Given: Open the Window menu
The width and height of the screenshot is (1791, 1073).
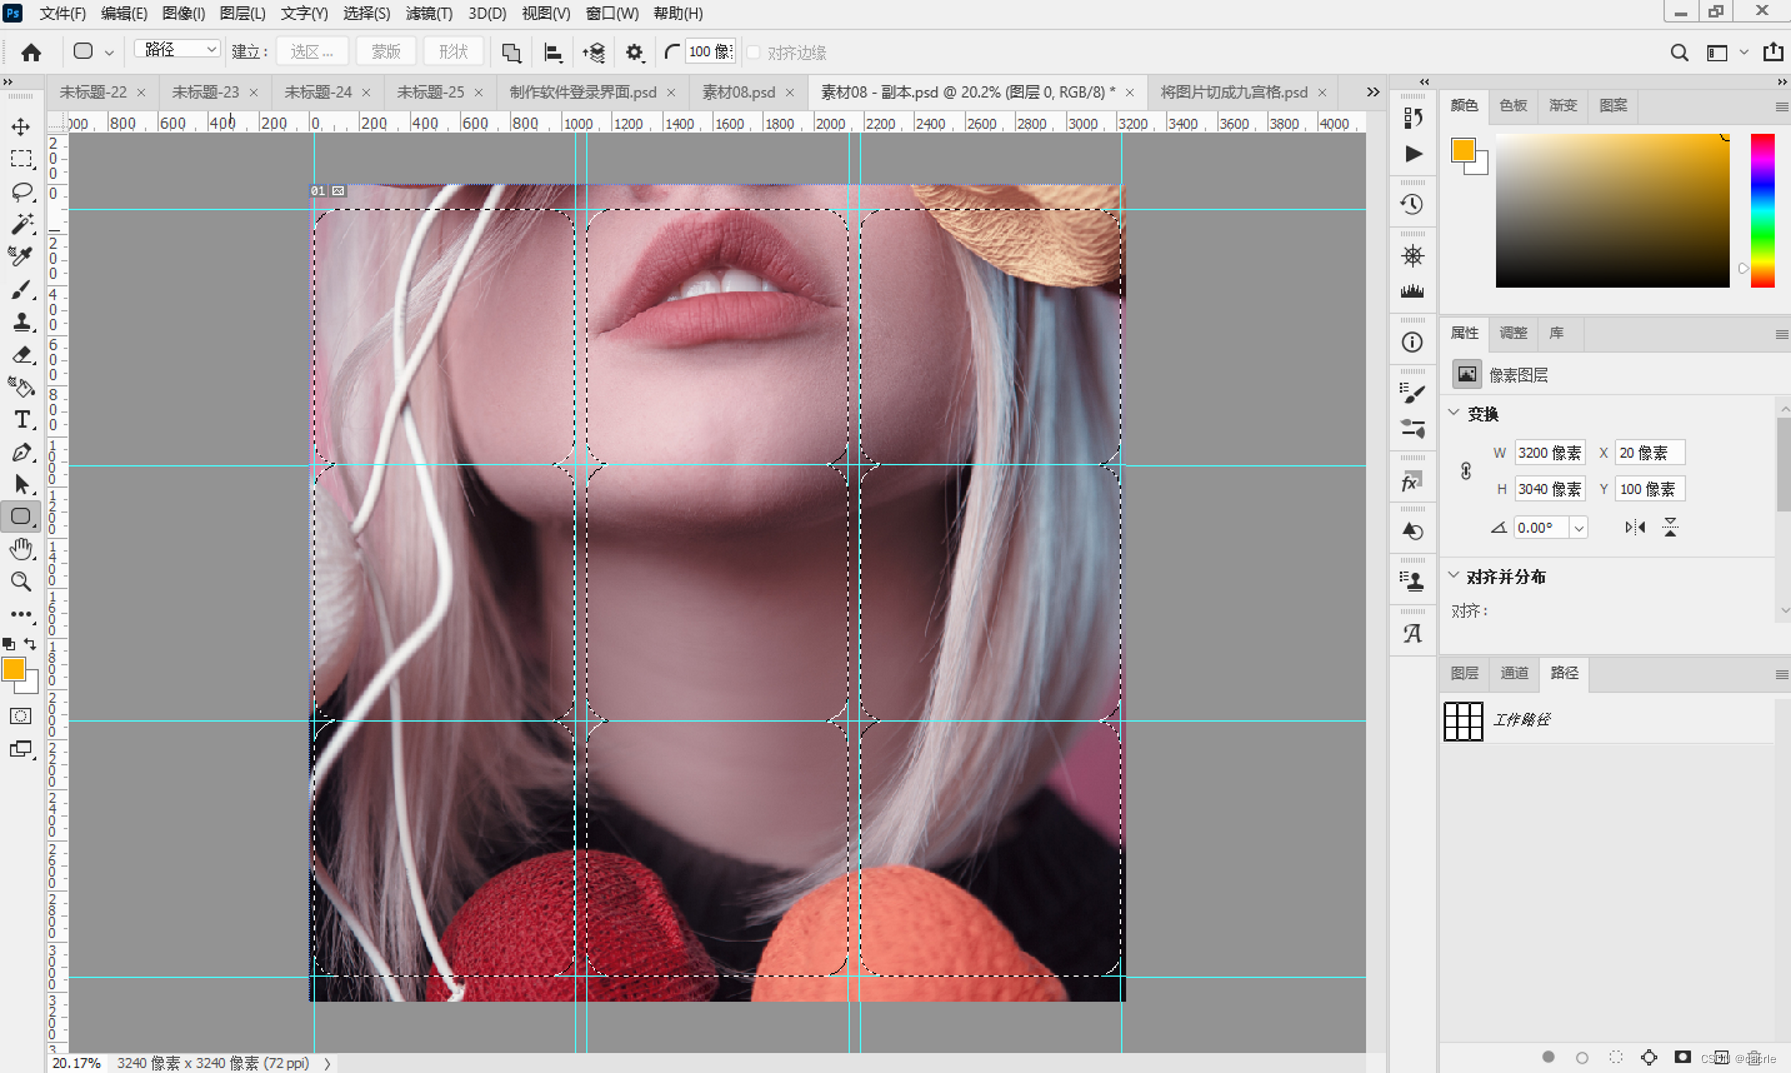Looking at the screenshot, I should 612,13.
